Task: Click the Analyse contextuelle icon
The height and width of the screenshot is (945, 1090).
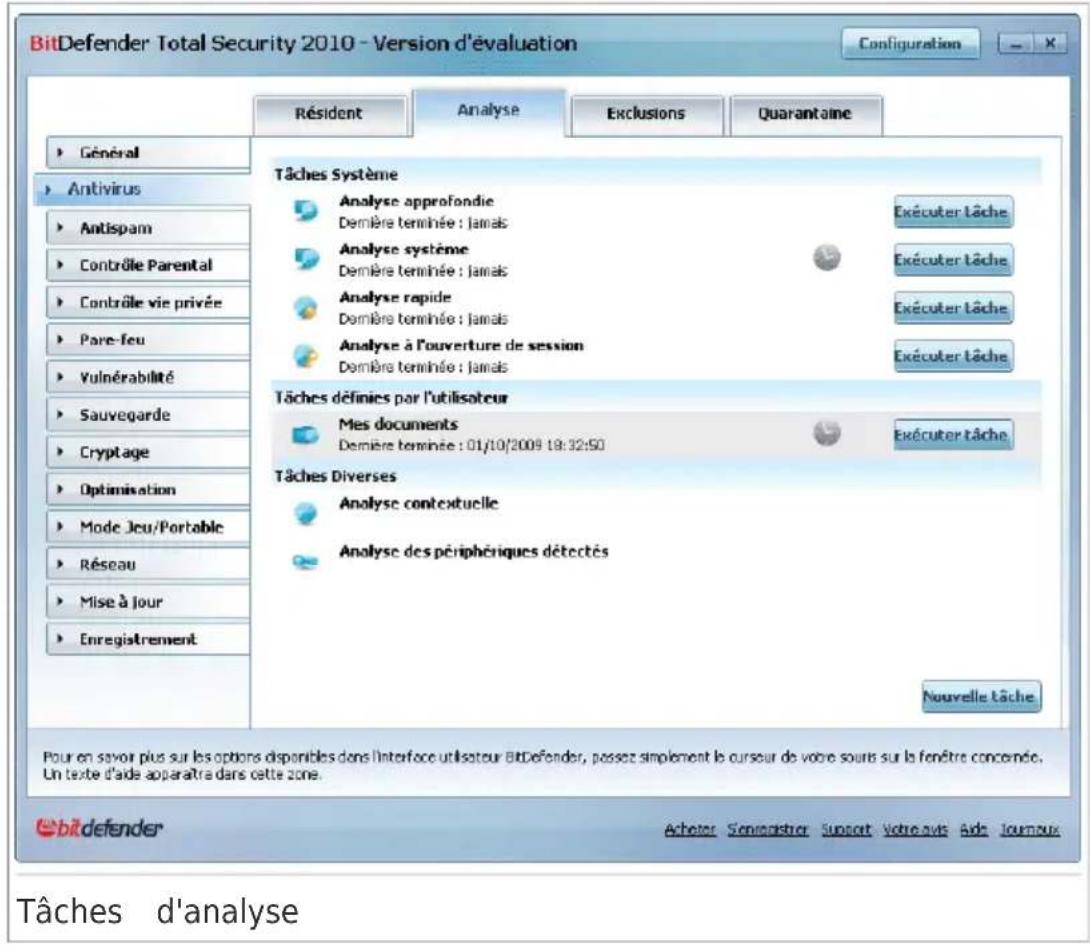Action: 305,513
